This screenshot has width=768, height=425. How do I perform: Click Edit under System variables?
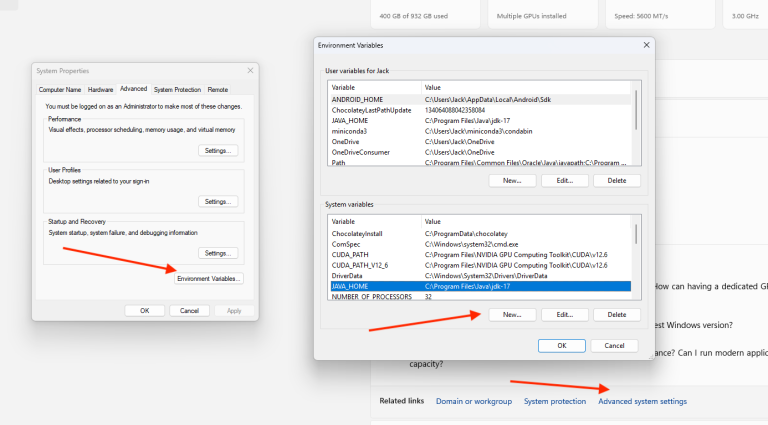click(x=564, y=314)
